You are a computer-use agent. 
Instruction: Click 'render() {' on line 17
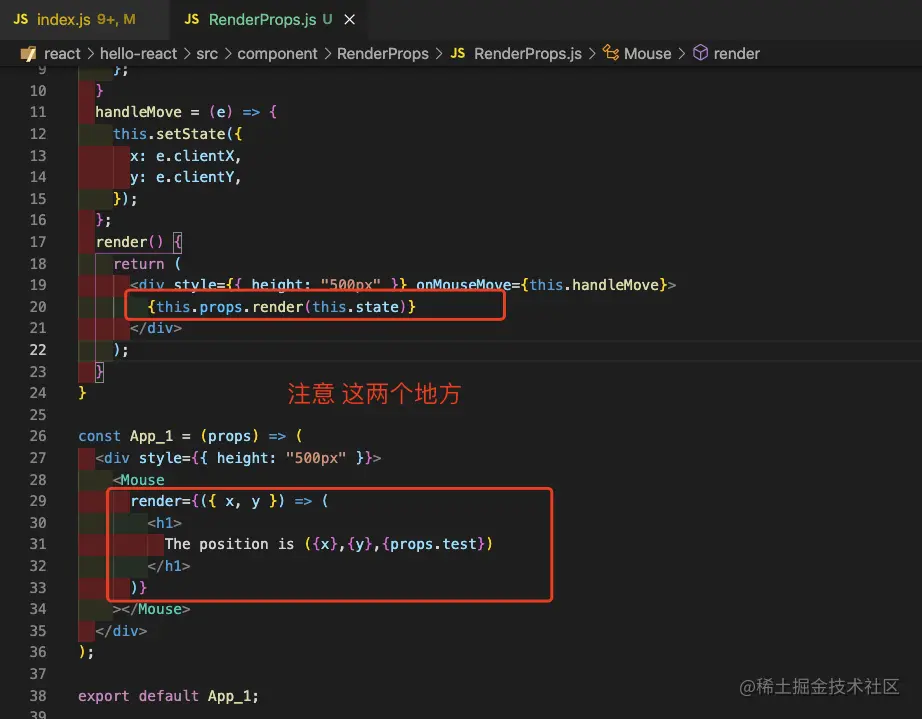pos(139,242)
